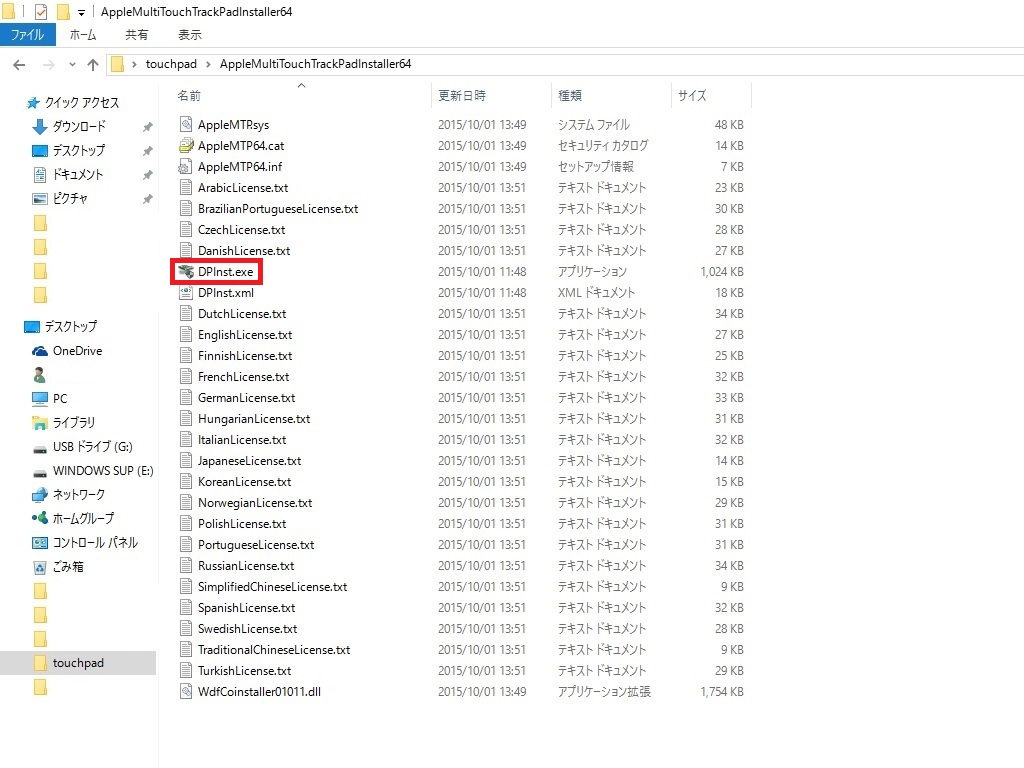Click the touchpad breadcrumb in address bar
Screen dimensions: 1024x768
click(171, 64)
